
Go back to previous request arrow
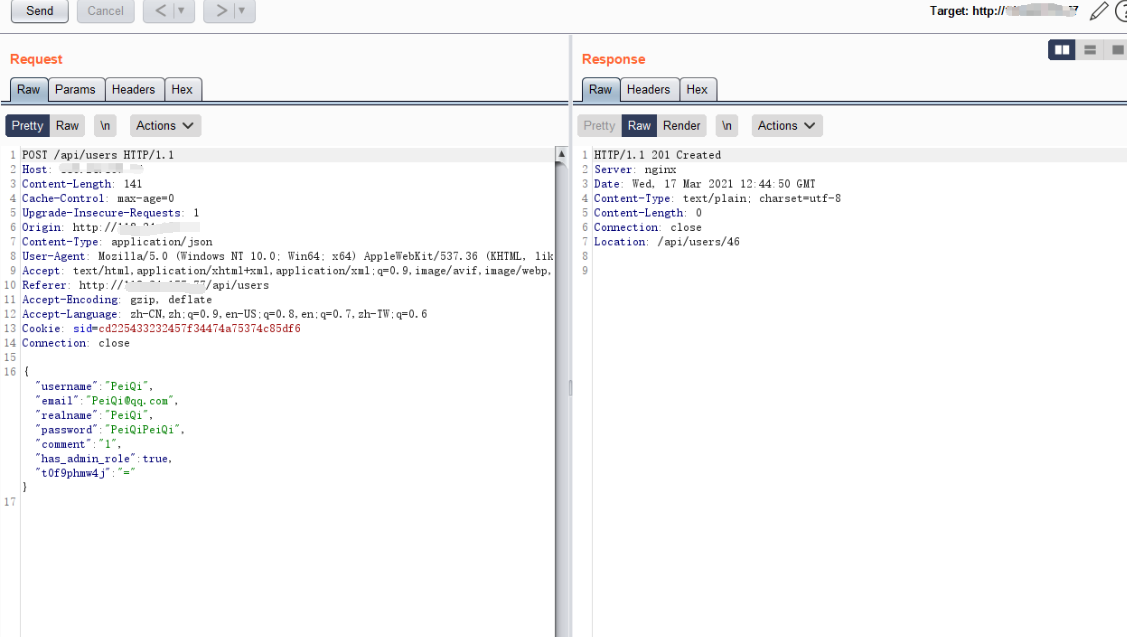[x=160, y=11]
